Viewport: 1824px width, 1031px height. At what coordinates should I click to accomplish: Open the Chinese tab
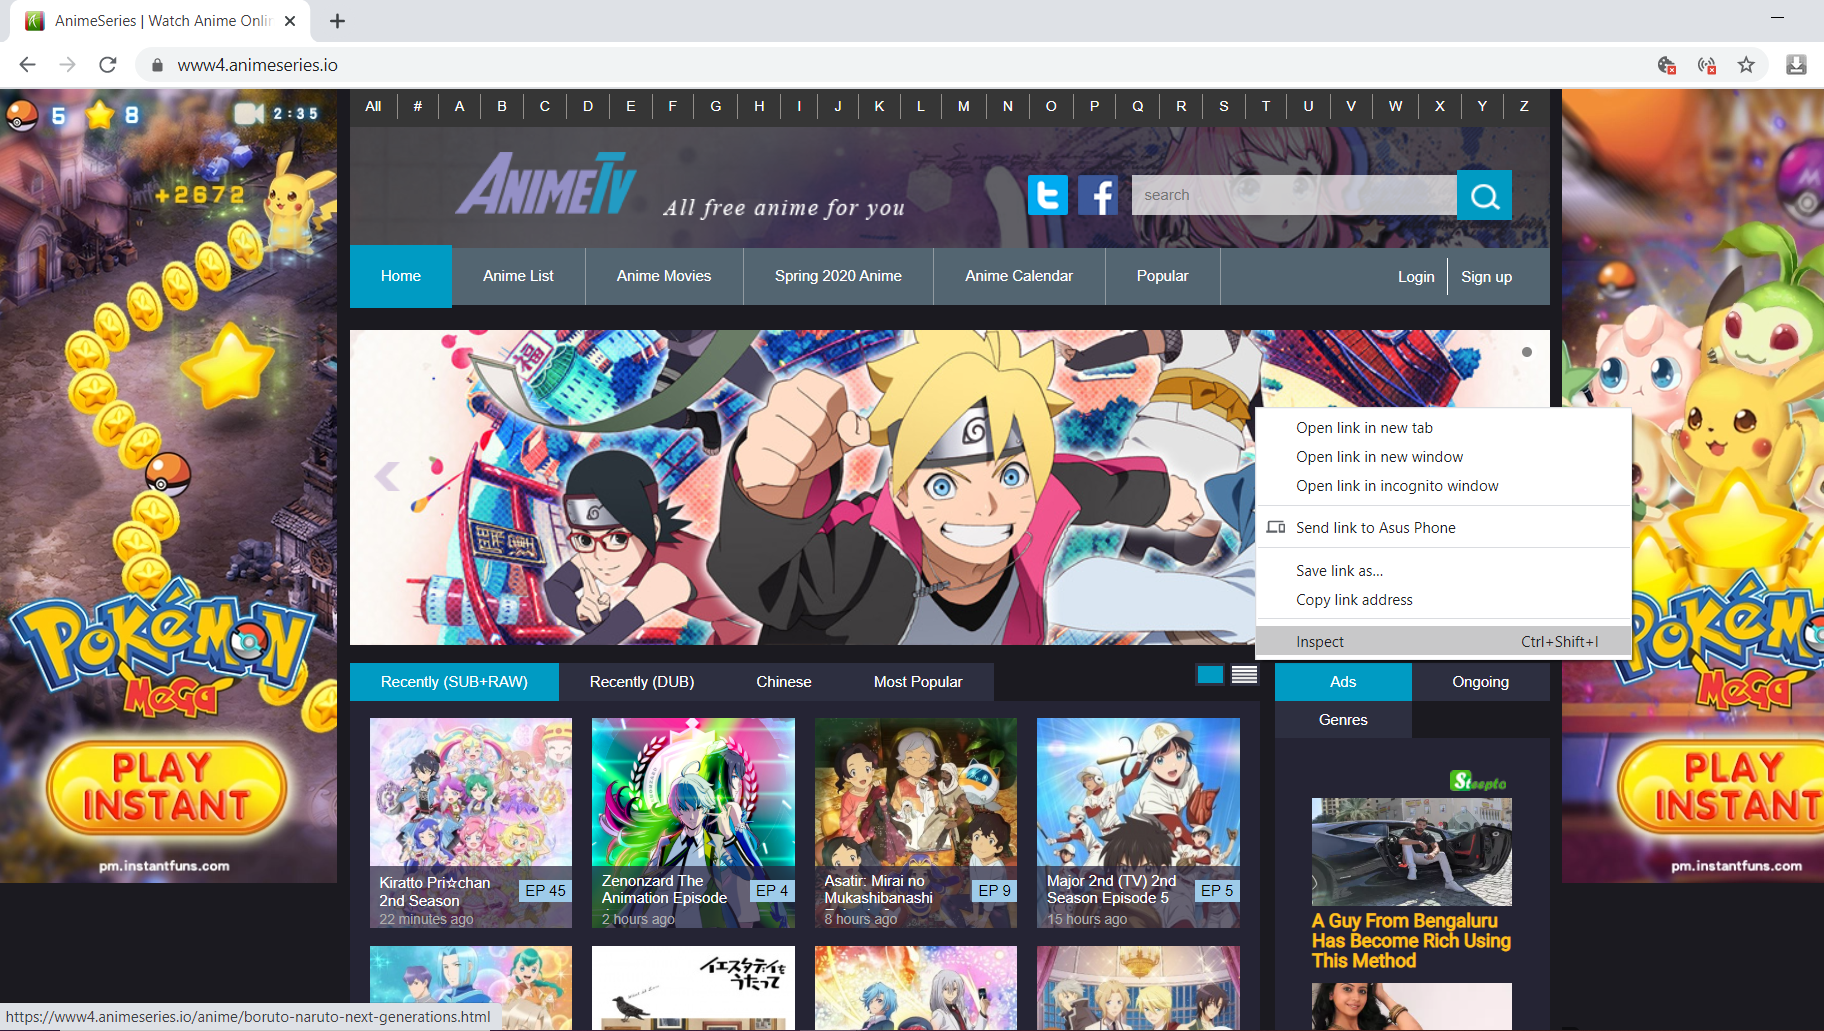click(x=784, y=682)
